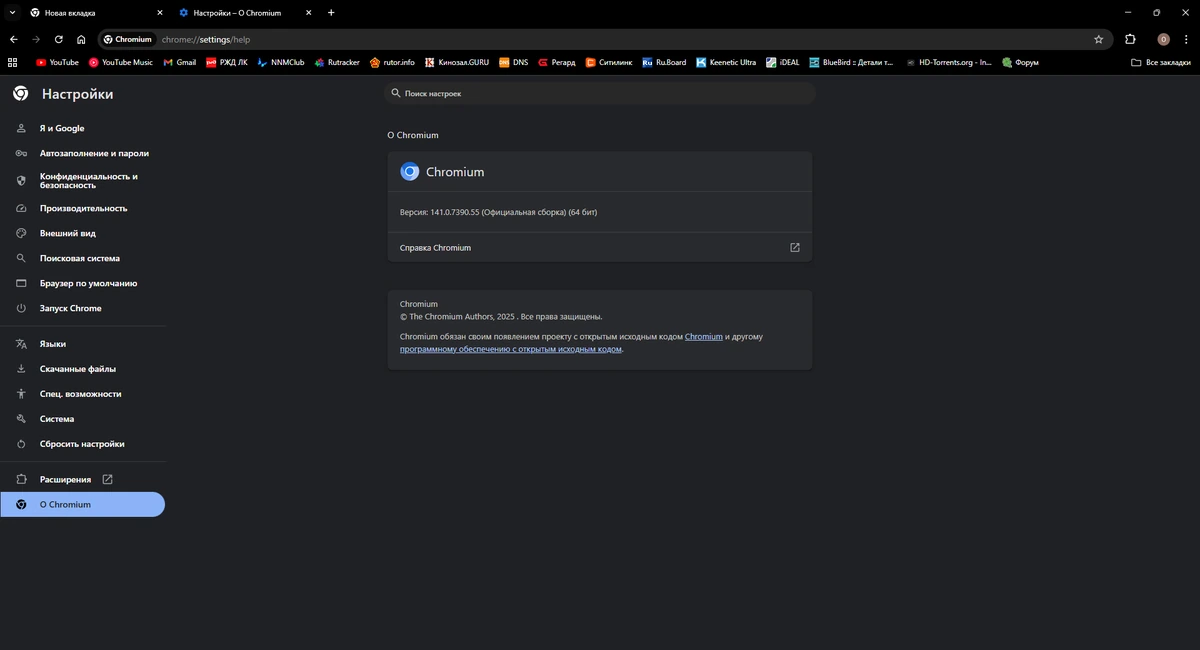Click the Chromium site chip in address bar

pyautogui.click(x=128, y=39)
